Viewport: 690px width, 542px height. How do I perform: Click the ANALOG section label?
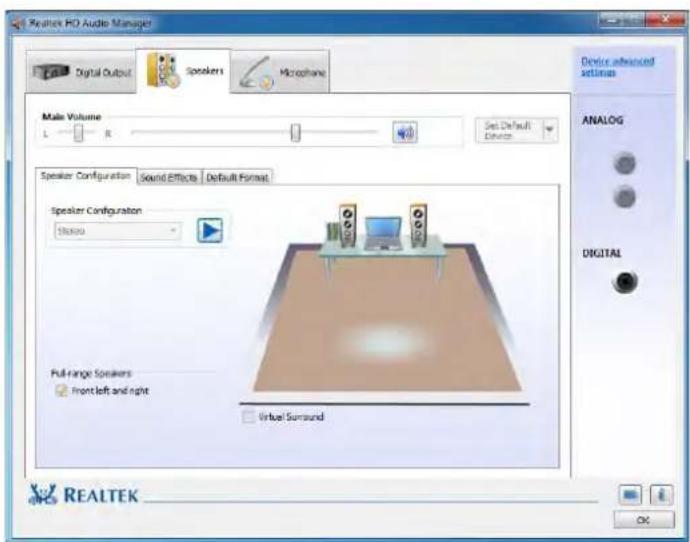click(602, 120)
